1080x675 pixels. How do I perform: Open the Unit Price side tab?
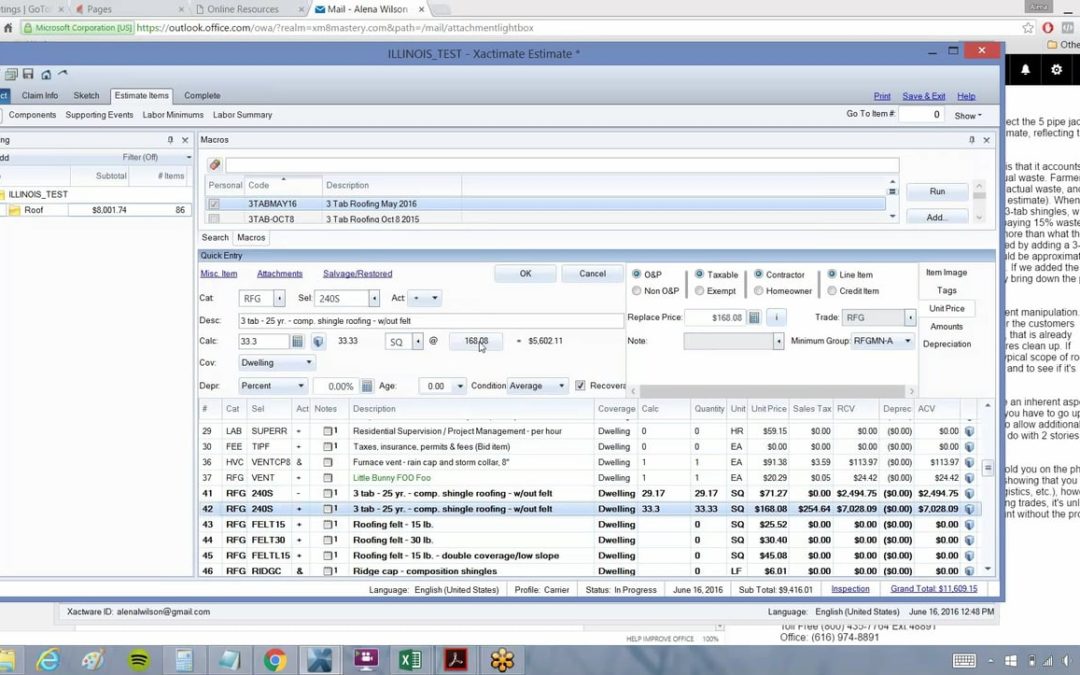click(946, 309)
